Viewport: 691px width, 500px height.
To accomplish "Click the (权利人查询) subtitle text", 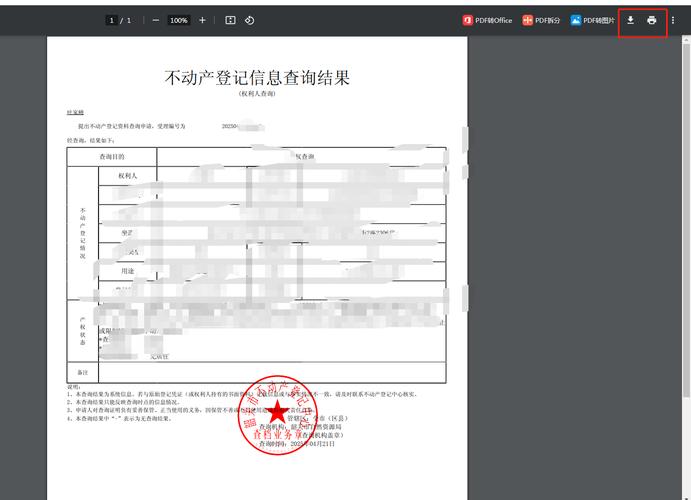I will [x=257, y=93].
